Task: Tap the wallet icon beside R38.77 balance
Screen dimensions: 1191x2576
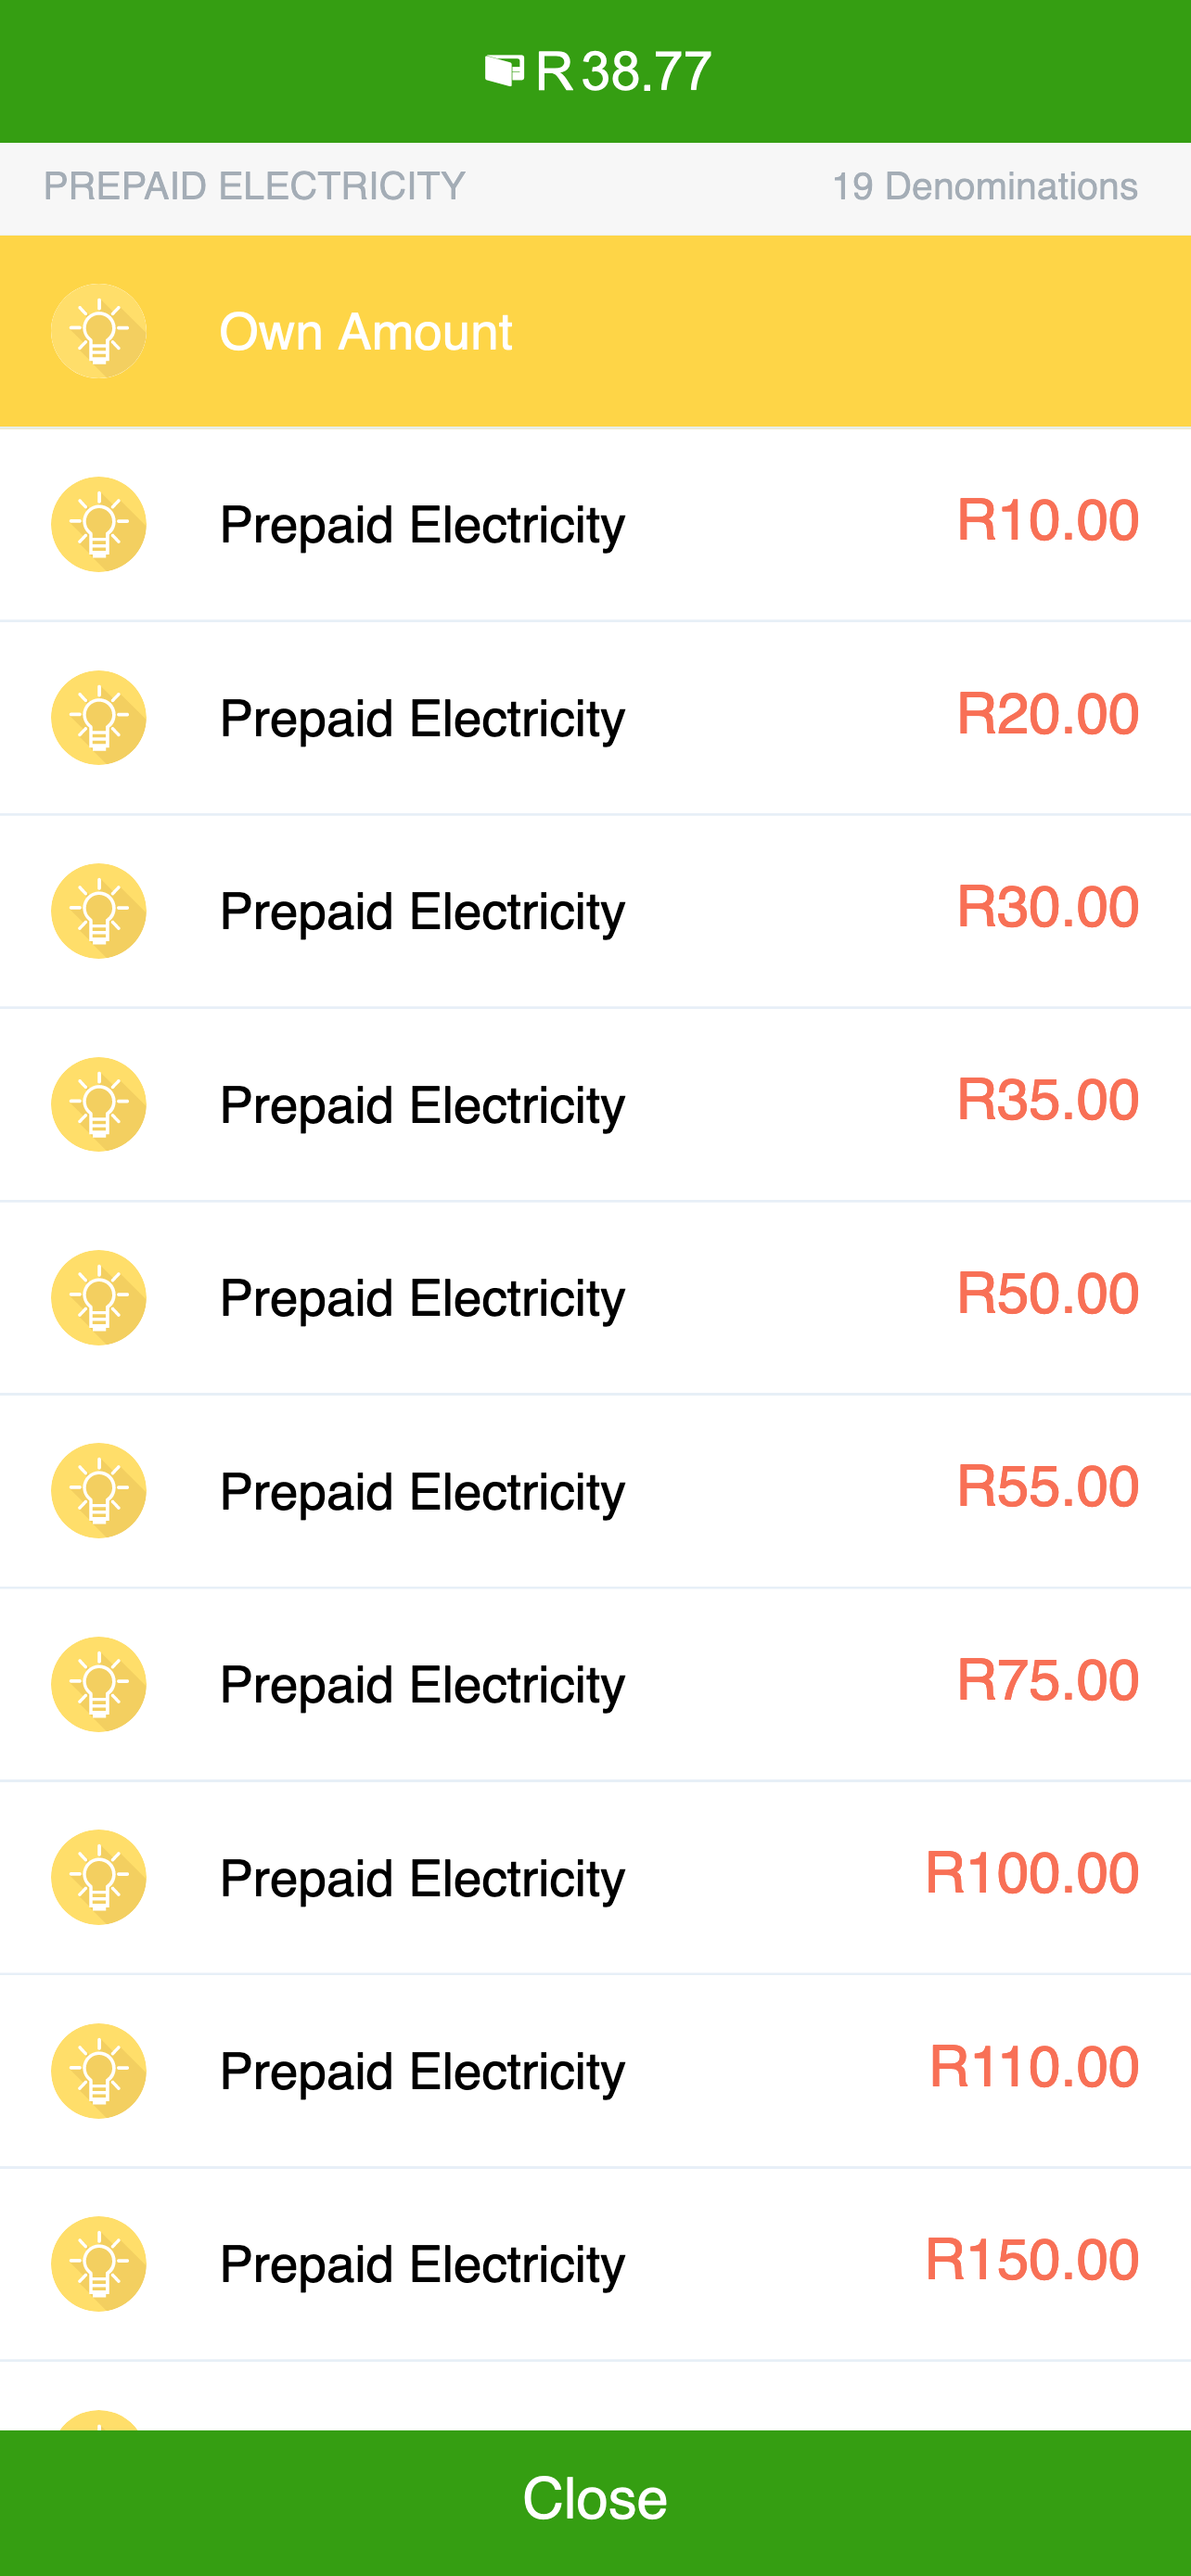Action: pos(504,71)
